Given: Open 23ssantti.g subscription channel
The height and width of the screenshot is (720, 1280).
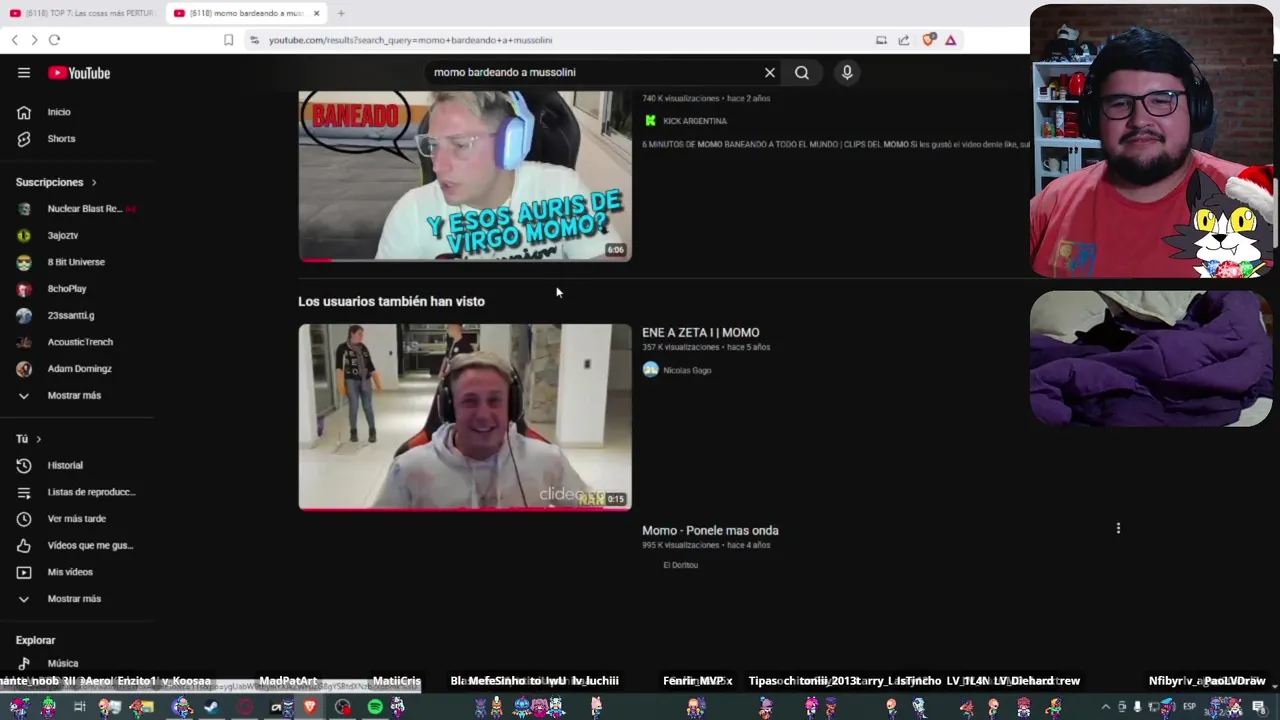Looking at the screenshot, I should pyautogui.click(x=71, y=315).
